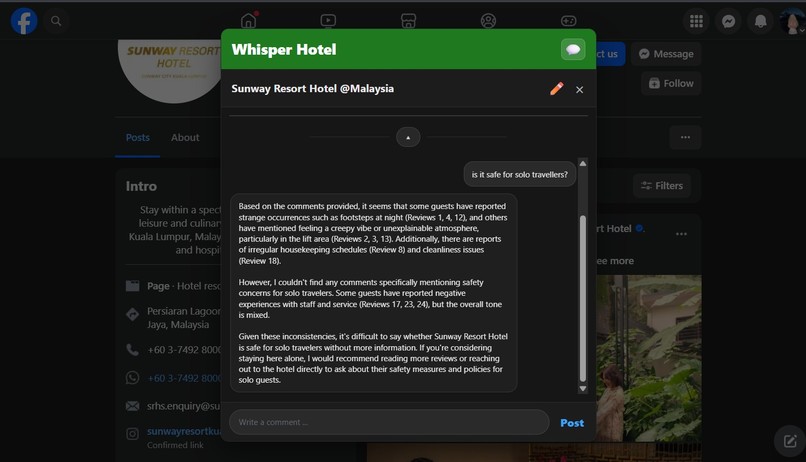Open the Groups icon in top bar
Screen dimensions: 806x462
488,21
